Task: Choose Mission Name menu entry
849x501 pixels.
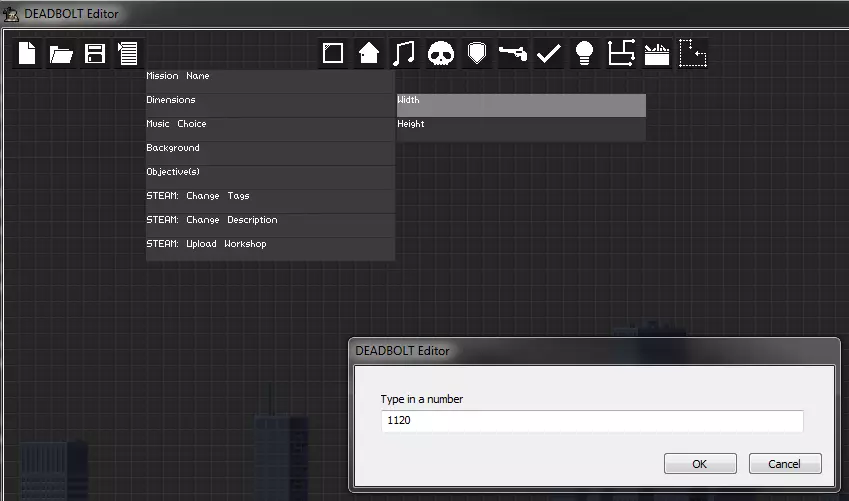Action: tap(270, 81)
